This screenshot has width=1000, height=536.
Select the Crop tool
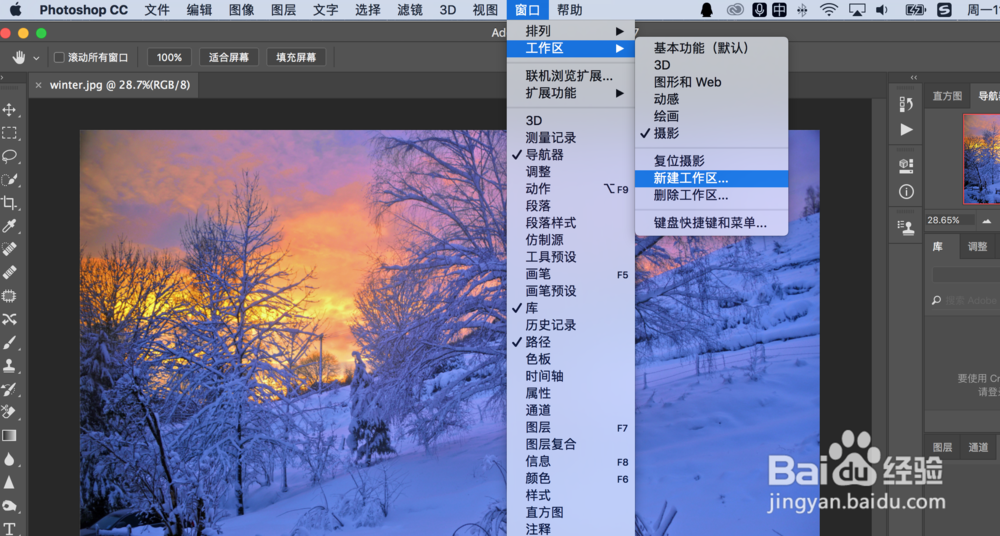9,203
